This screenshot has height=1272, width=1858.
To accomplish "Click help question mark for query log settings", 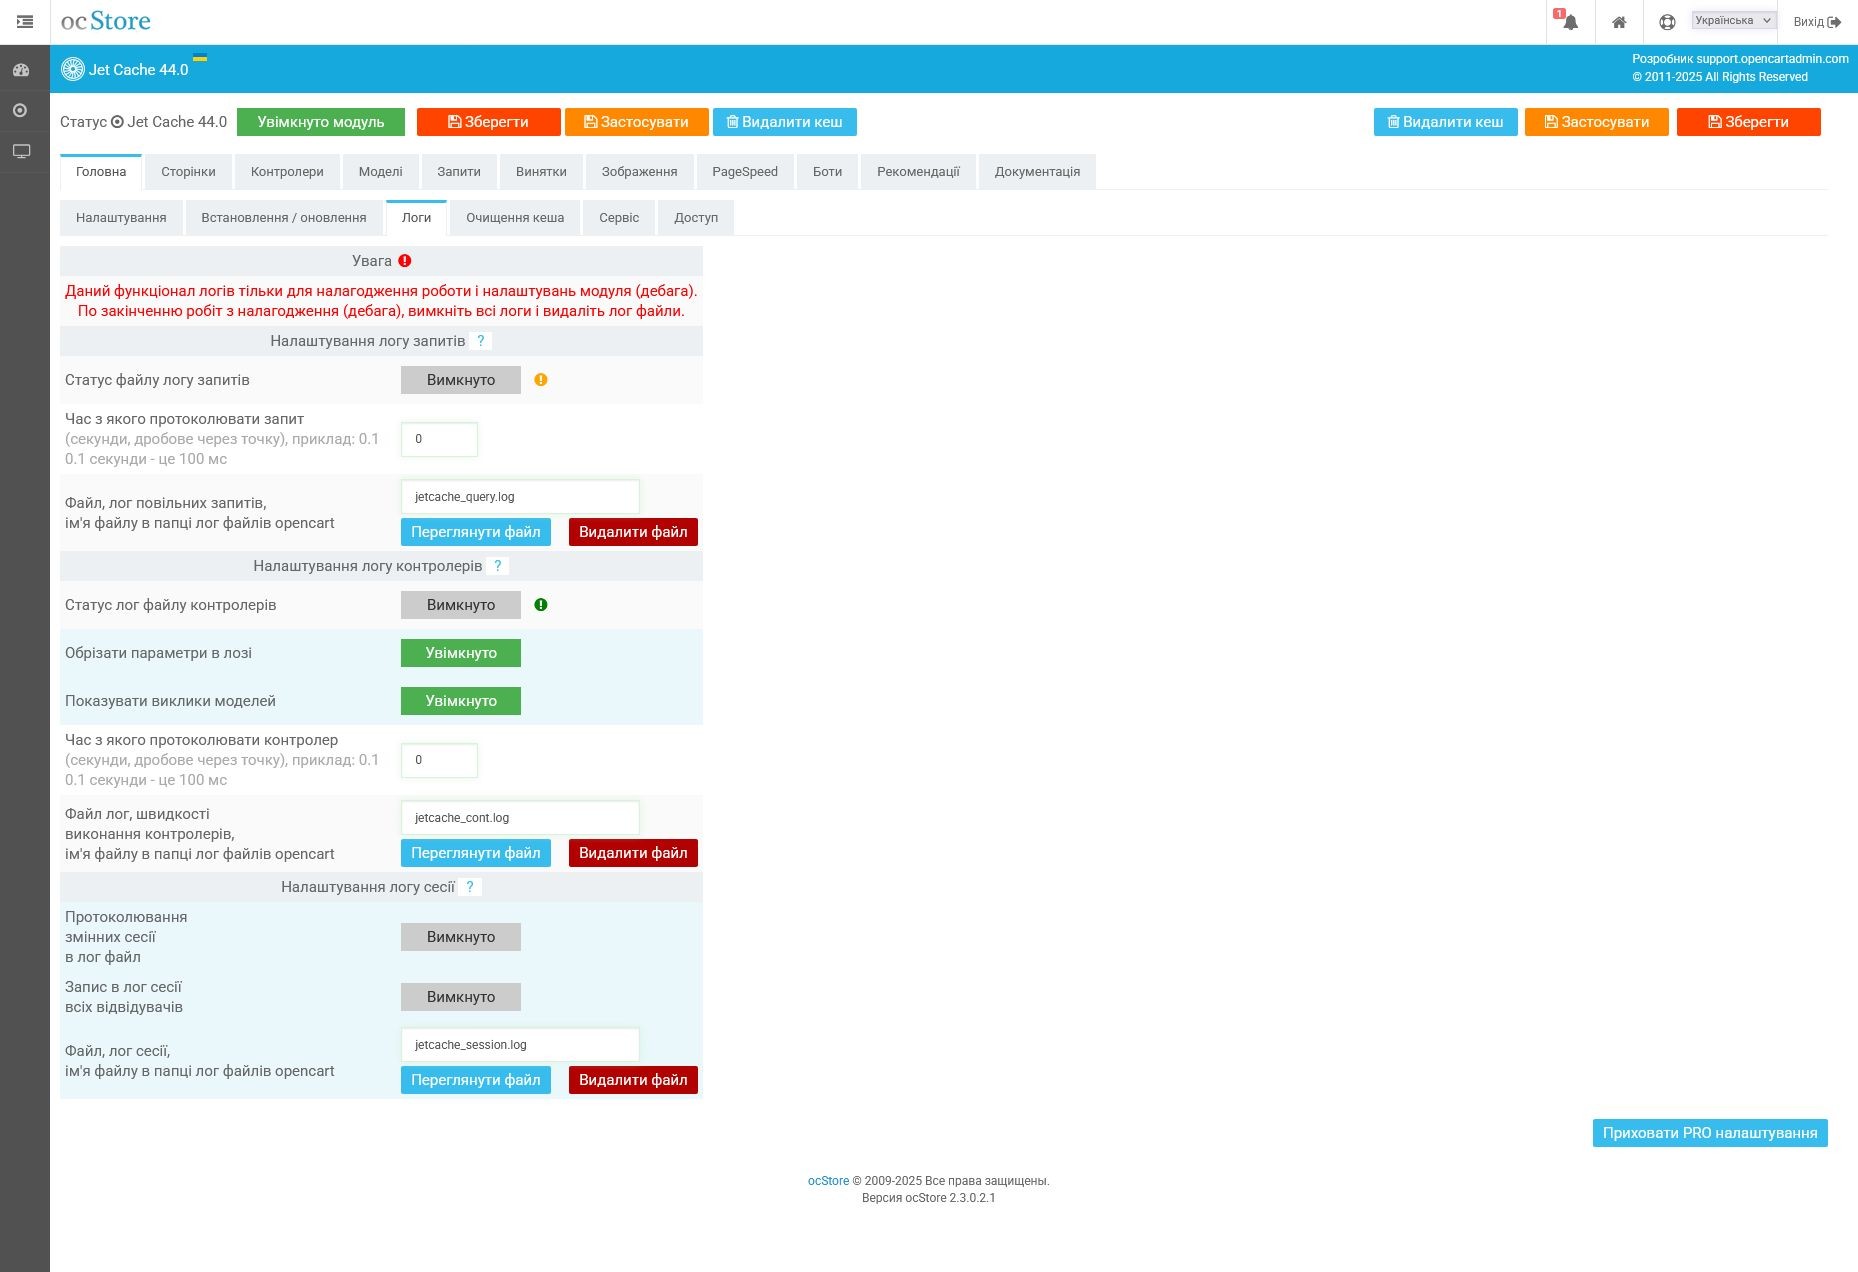I will (x=480, y=341).
